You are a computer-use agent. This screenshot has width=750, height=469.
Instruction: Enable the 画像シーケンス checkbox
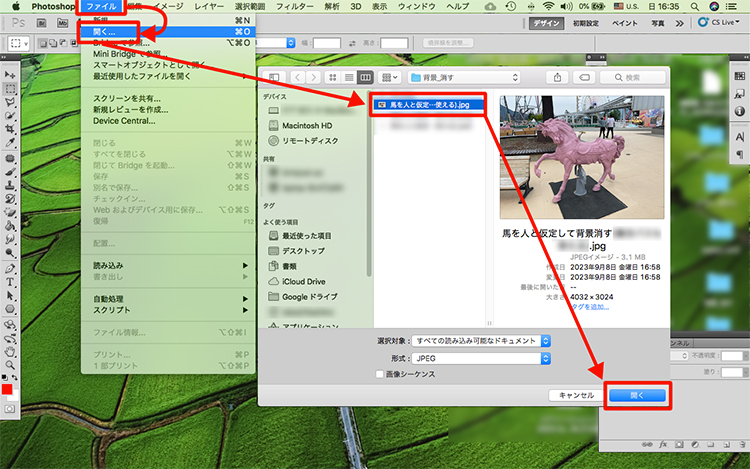coord(380,374)
